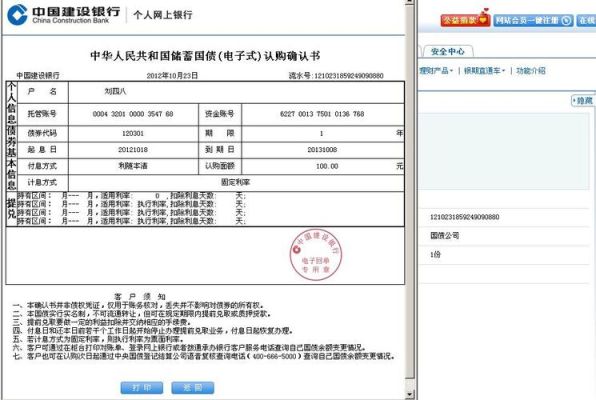596x400 pixels.
Task: Expand the 理财产品 dropdown menu
Action: click(436, 71)
